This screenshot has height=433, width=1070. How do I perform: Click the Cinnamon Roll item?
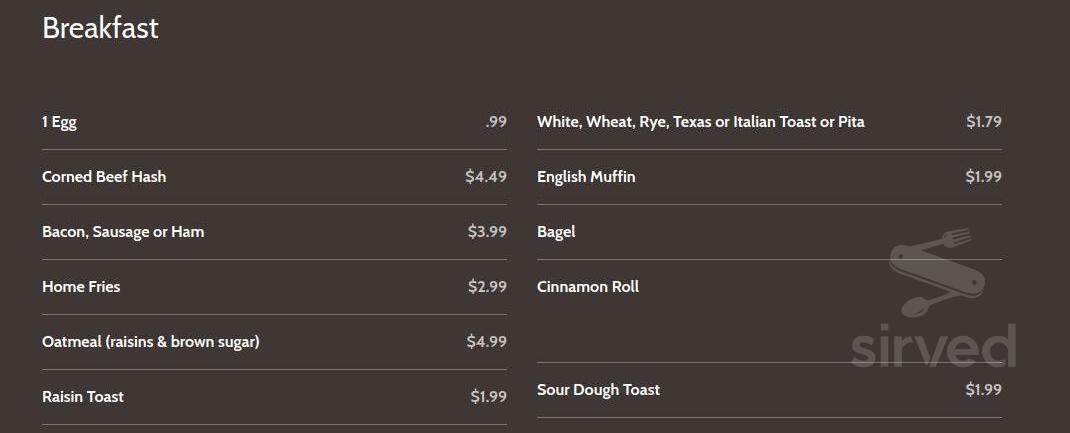tap(588, 287)
